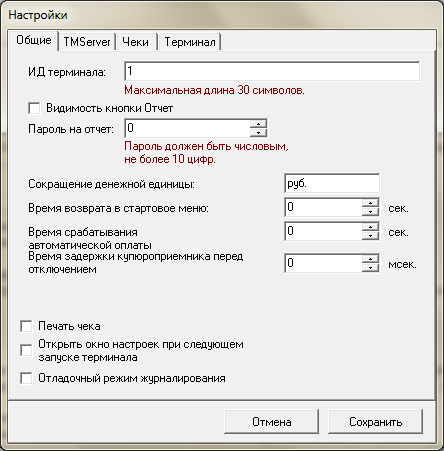The image size is (444, 451).
Task: Increase купюроприемник delay in мсек.
Action: tap(370, 259)
